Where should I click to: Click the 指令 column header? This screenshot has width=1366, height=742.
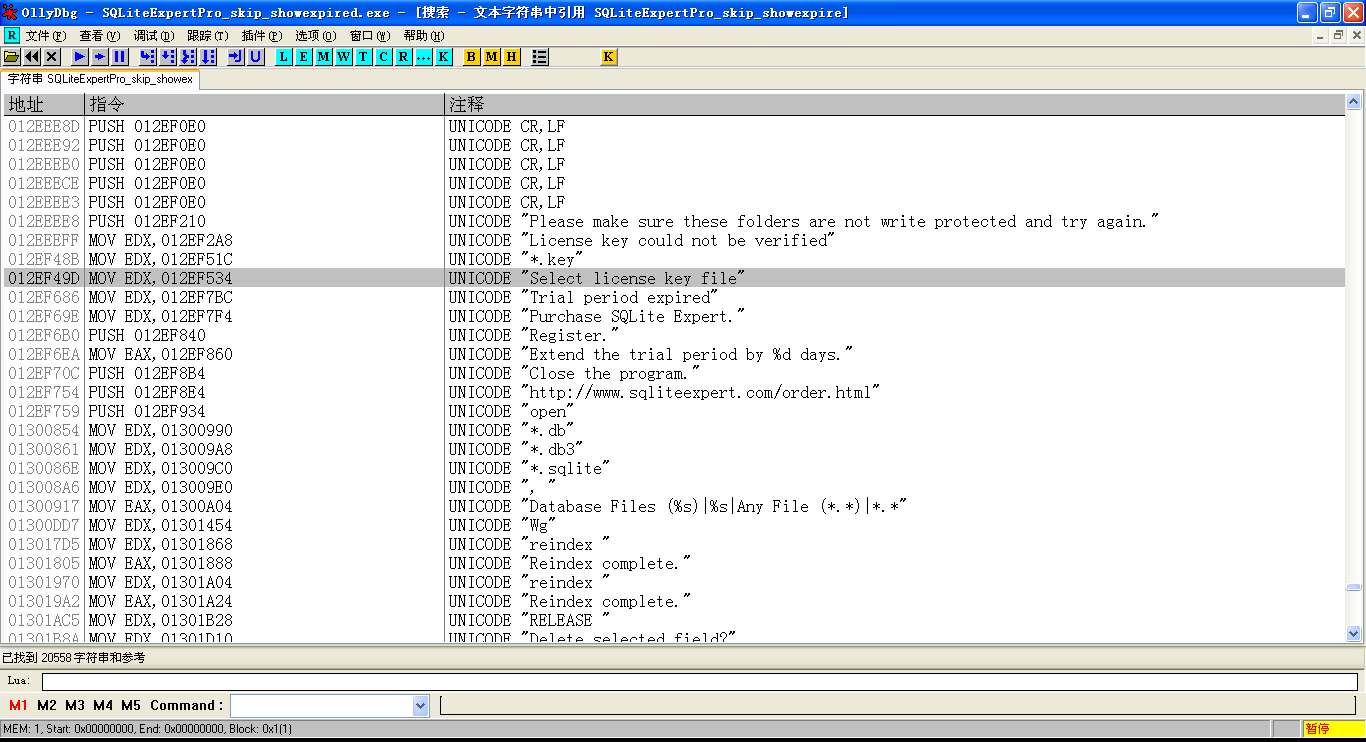(265, 104)
